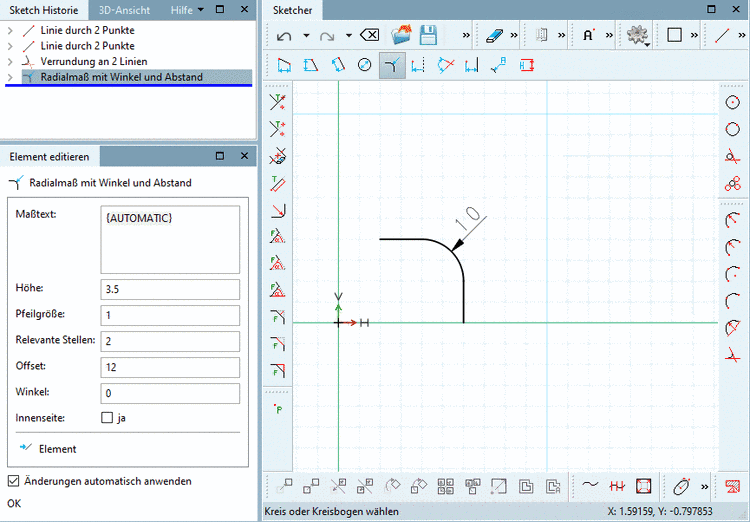Click the red H-H constraint icon at bottom
Image resolution: width=750 pixels, height=522 pixels.
617,486
